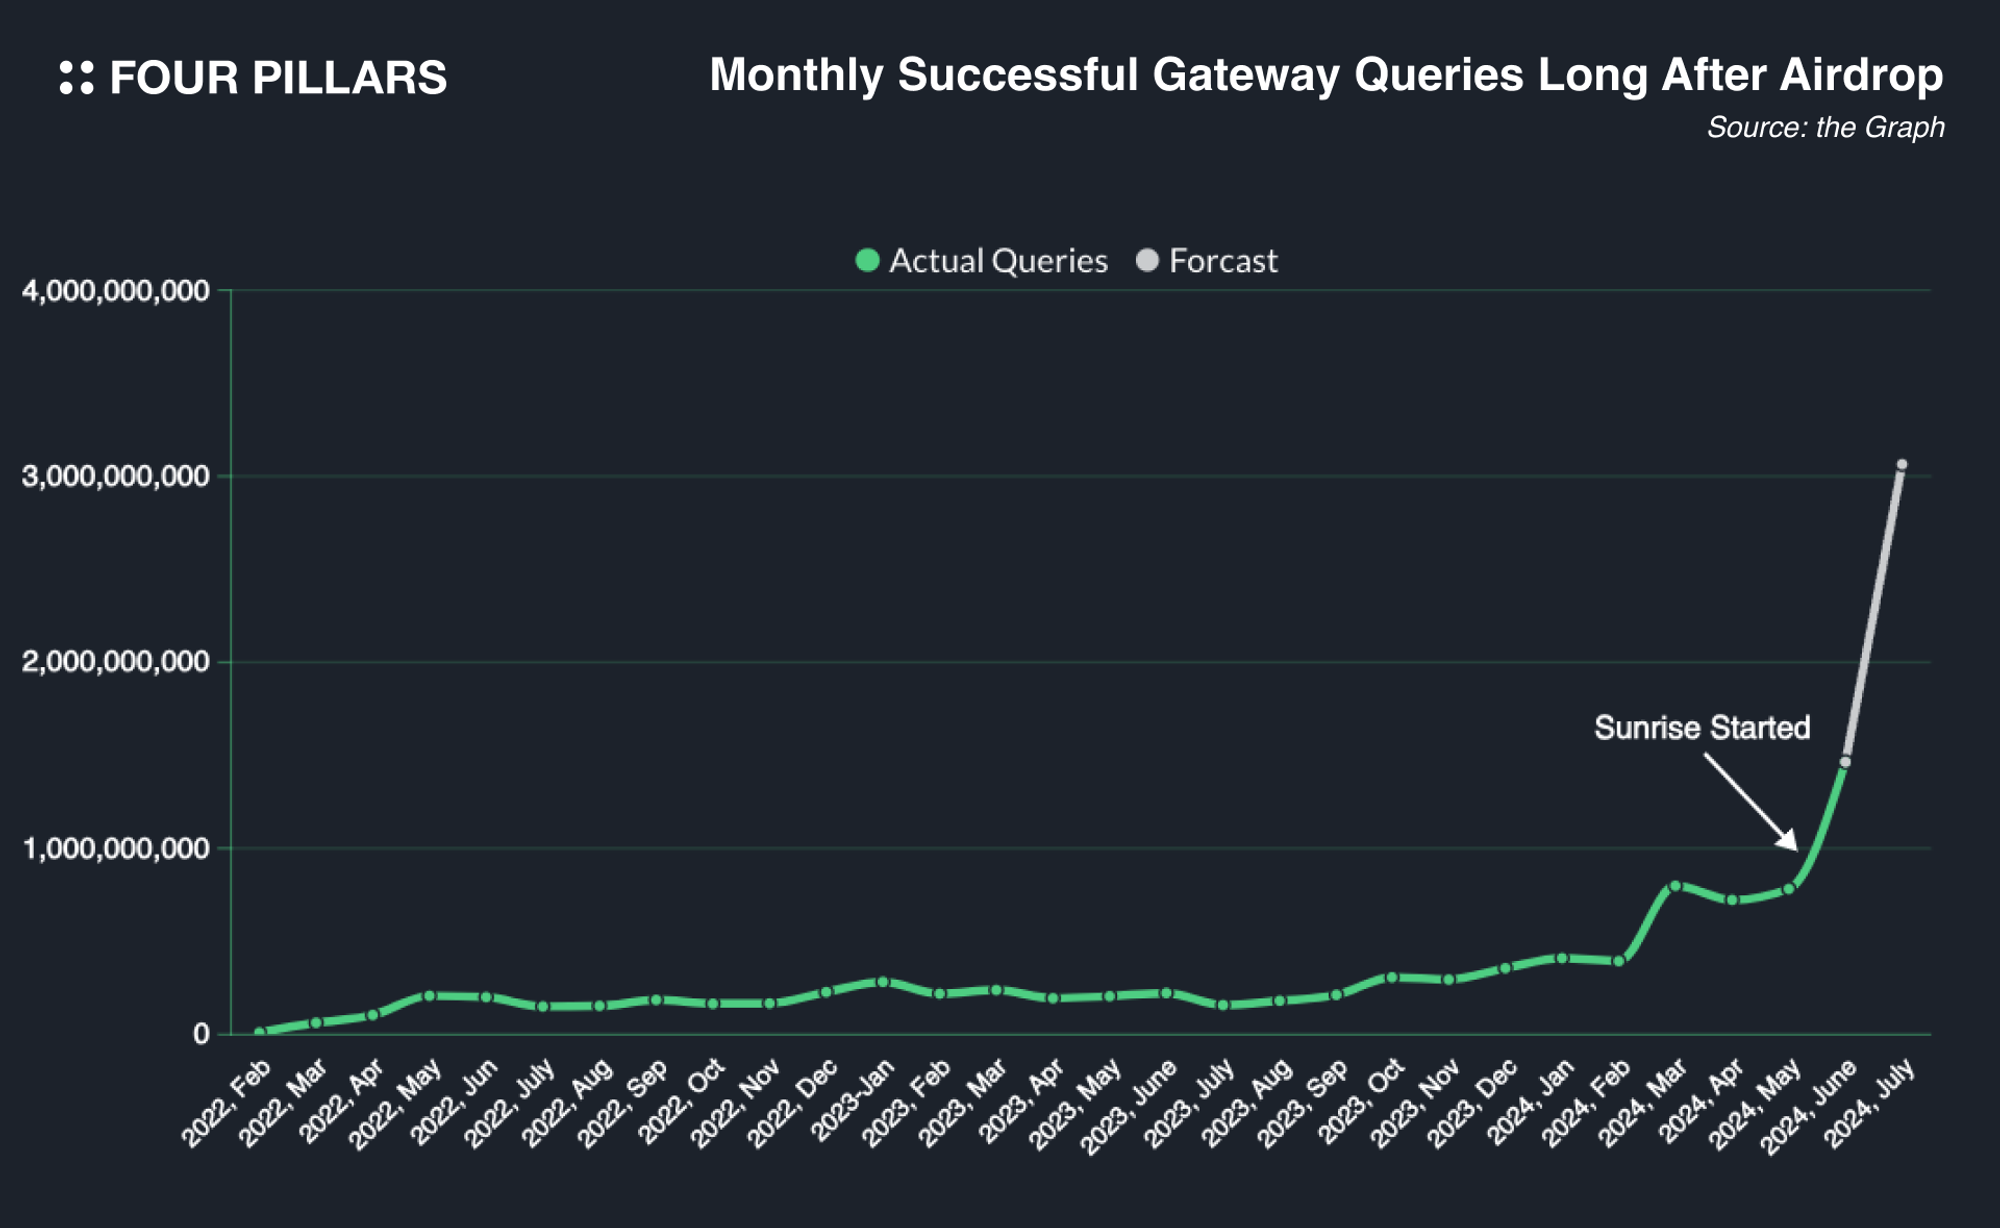Click the FOUR PILLARS brand name
This screenshot has width=2000, height=1228.
coord(278,78)
